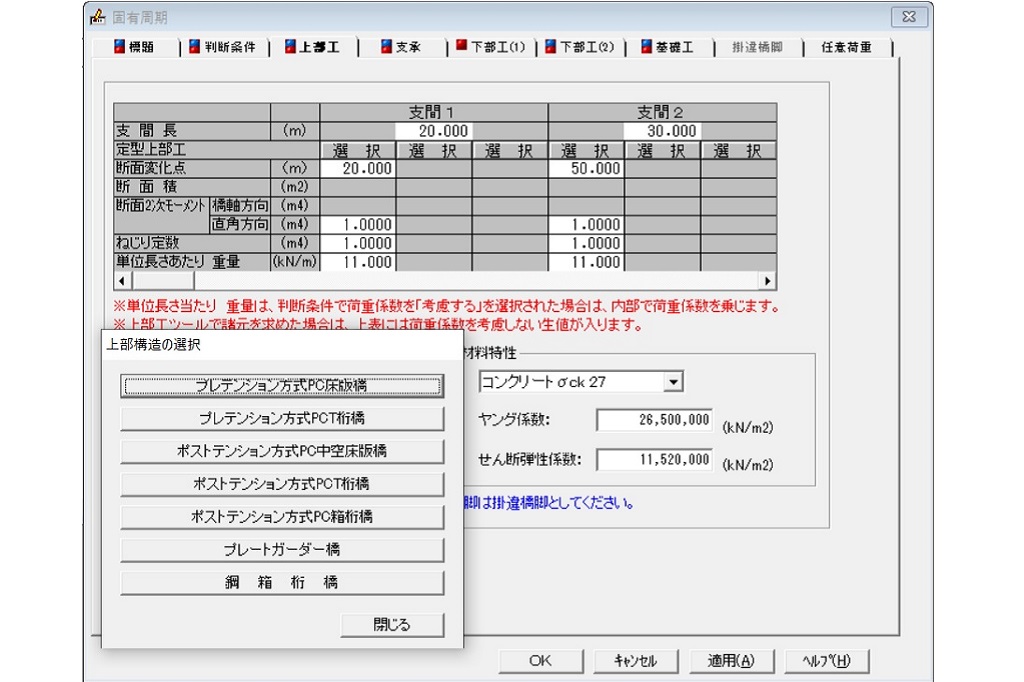The height and width of the screenshot is (682, 1024).
Task: Select ねじり定数 1.0000 cell in 支間1
Action: 358,243
